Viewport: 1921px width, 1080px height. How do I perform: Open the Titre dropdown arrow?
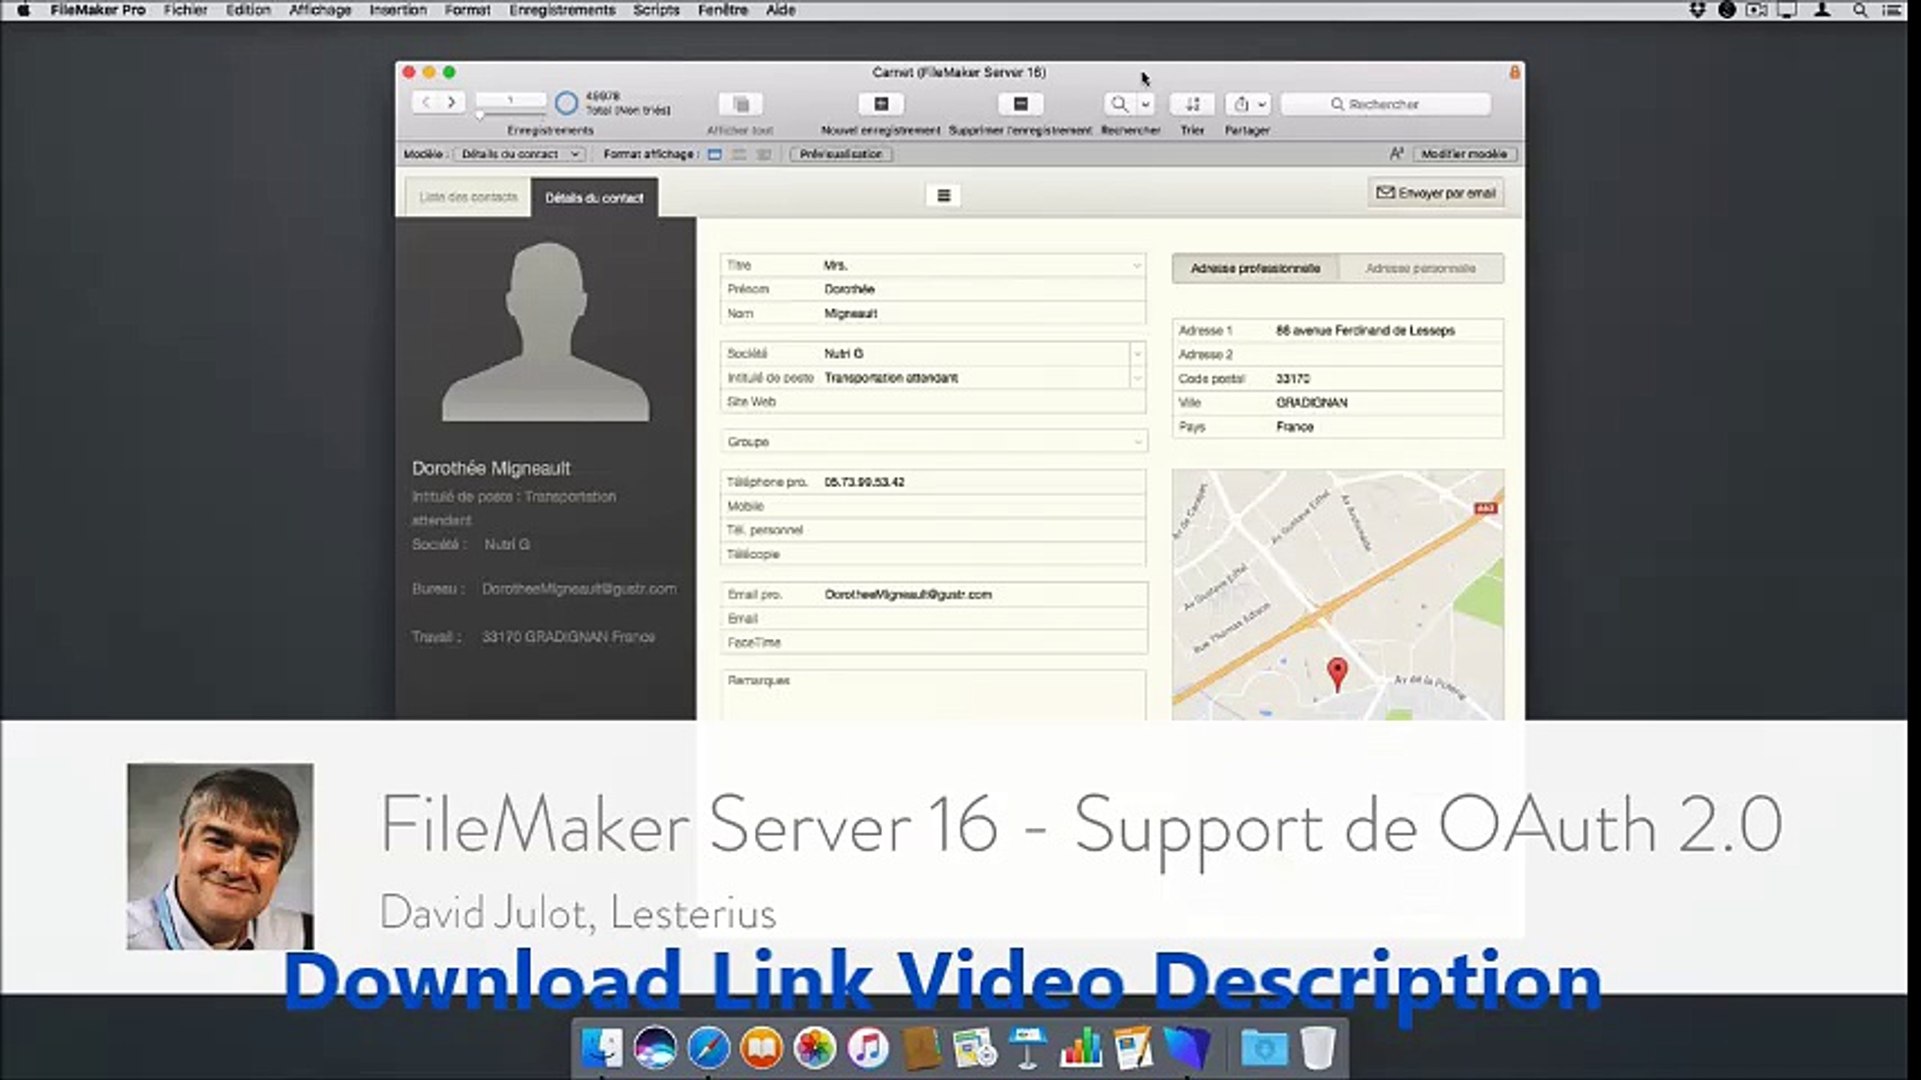pos(1136,265)
